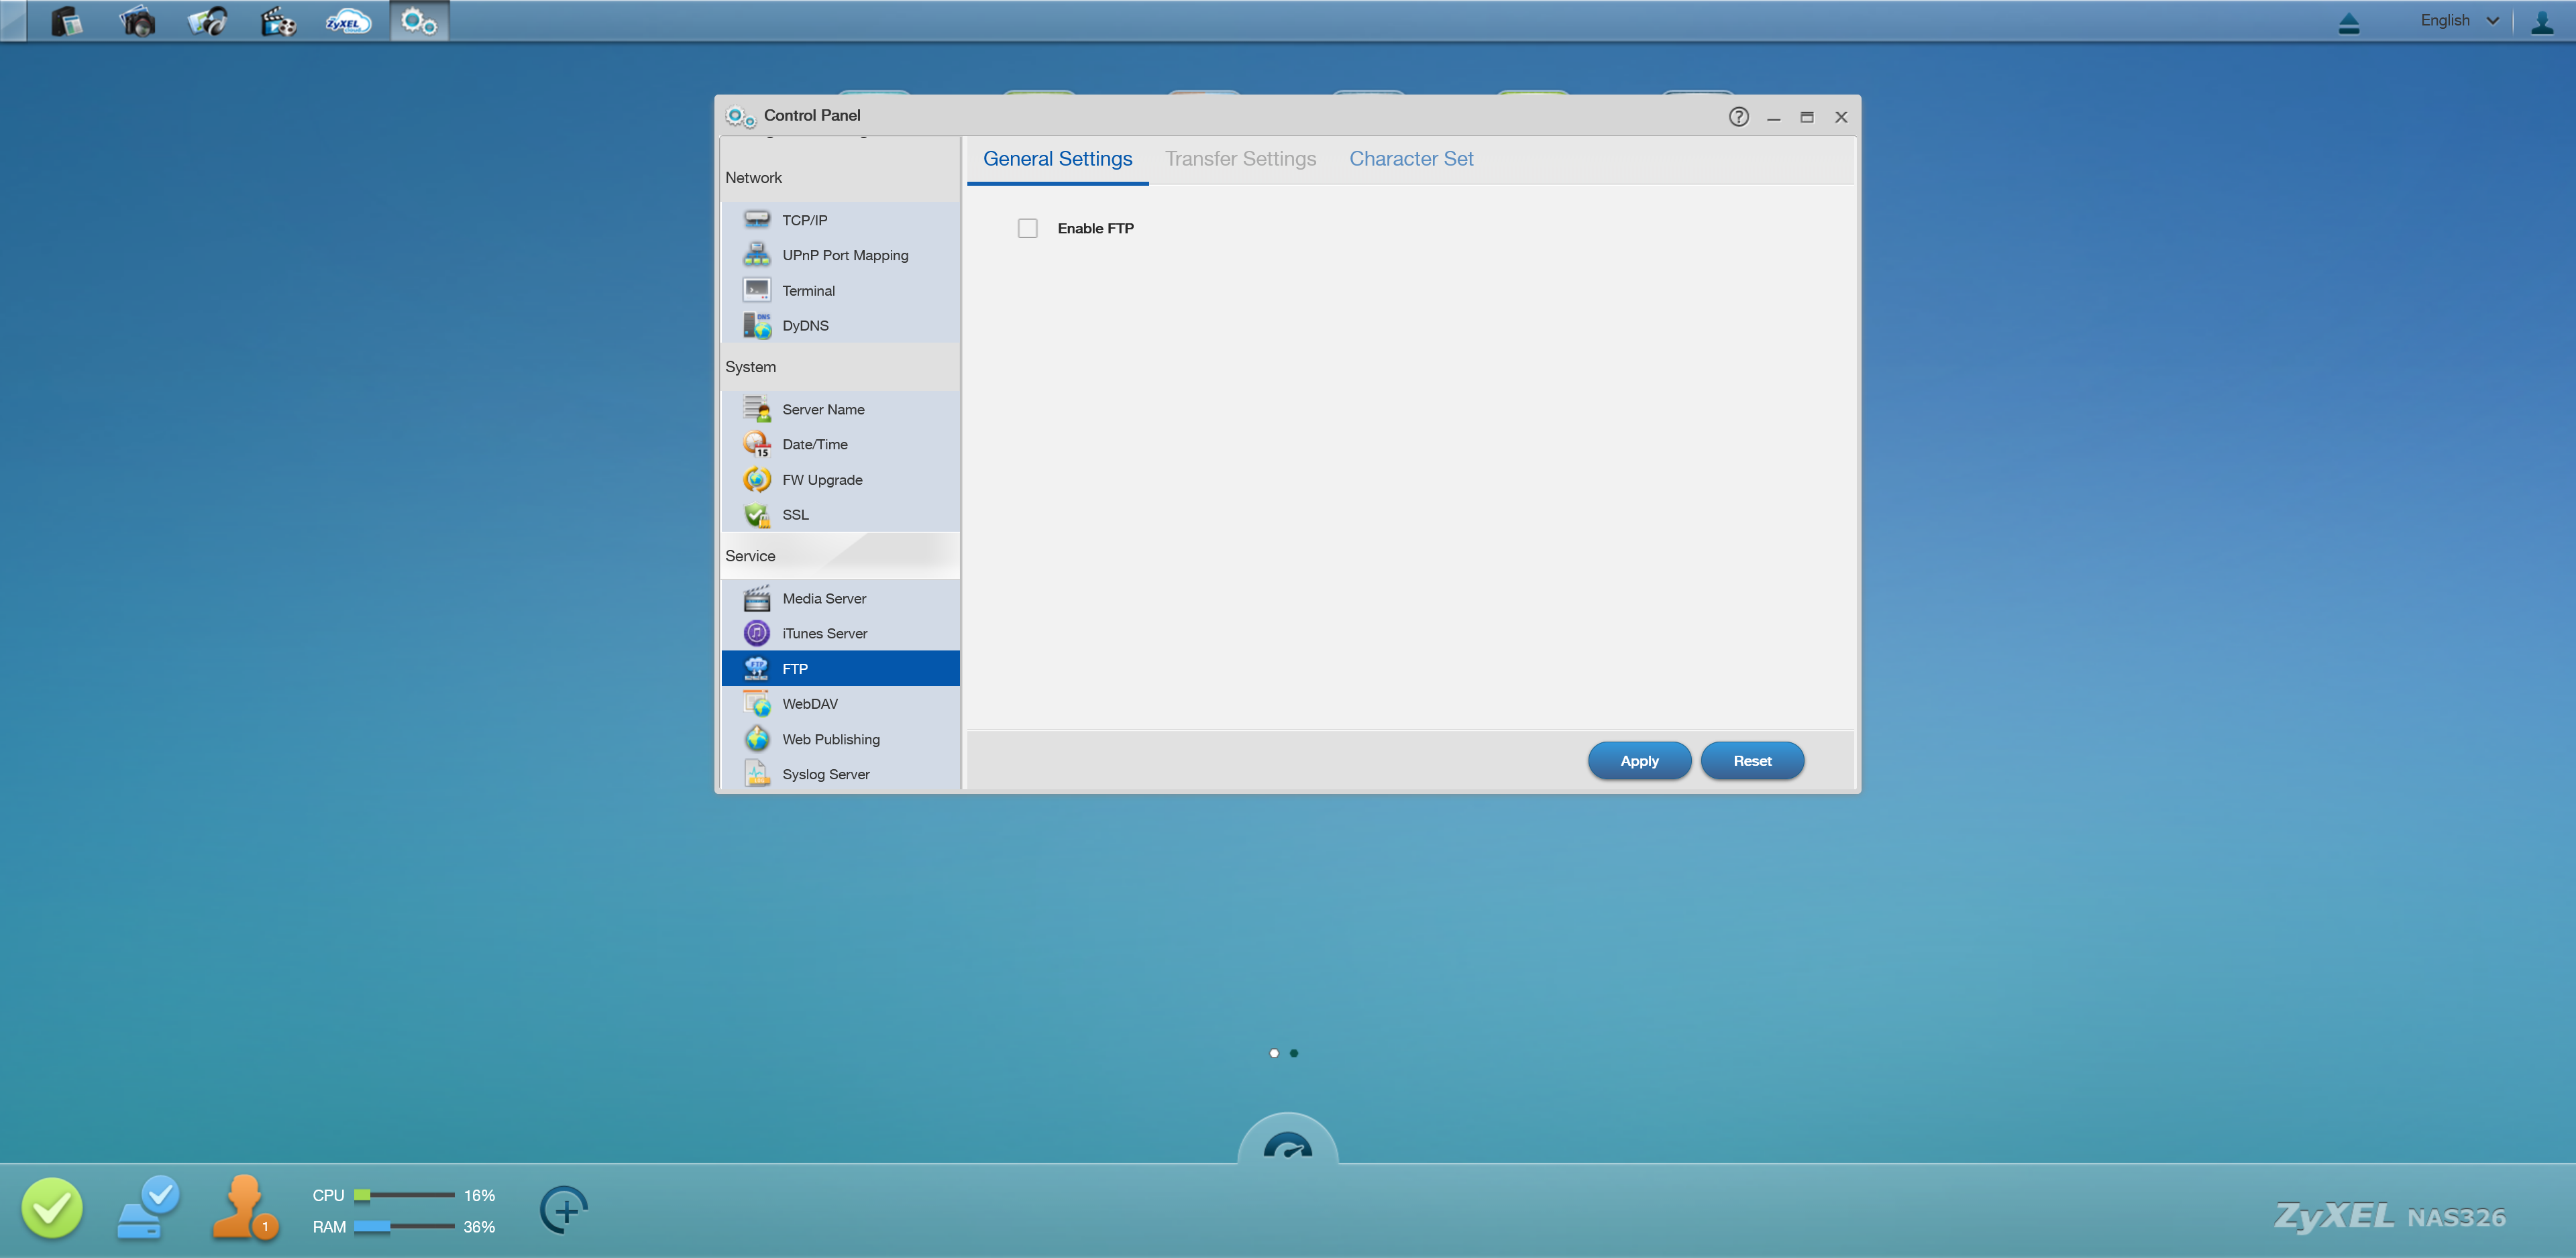This screenshot has width=2576, height=1258.
Task: Open the ZyXEL cloud icon
Action: pos(348,21)
